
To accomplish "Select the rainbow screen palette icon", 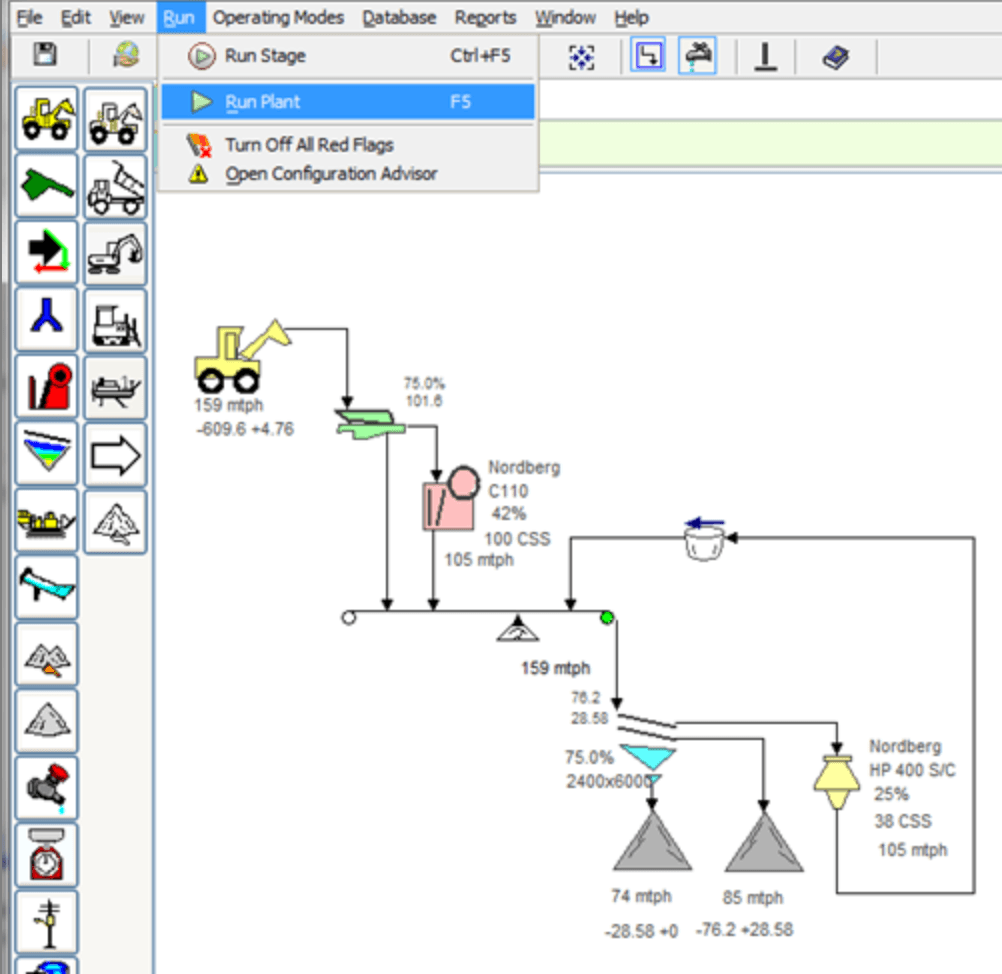I will 47,455.
